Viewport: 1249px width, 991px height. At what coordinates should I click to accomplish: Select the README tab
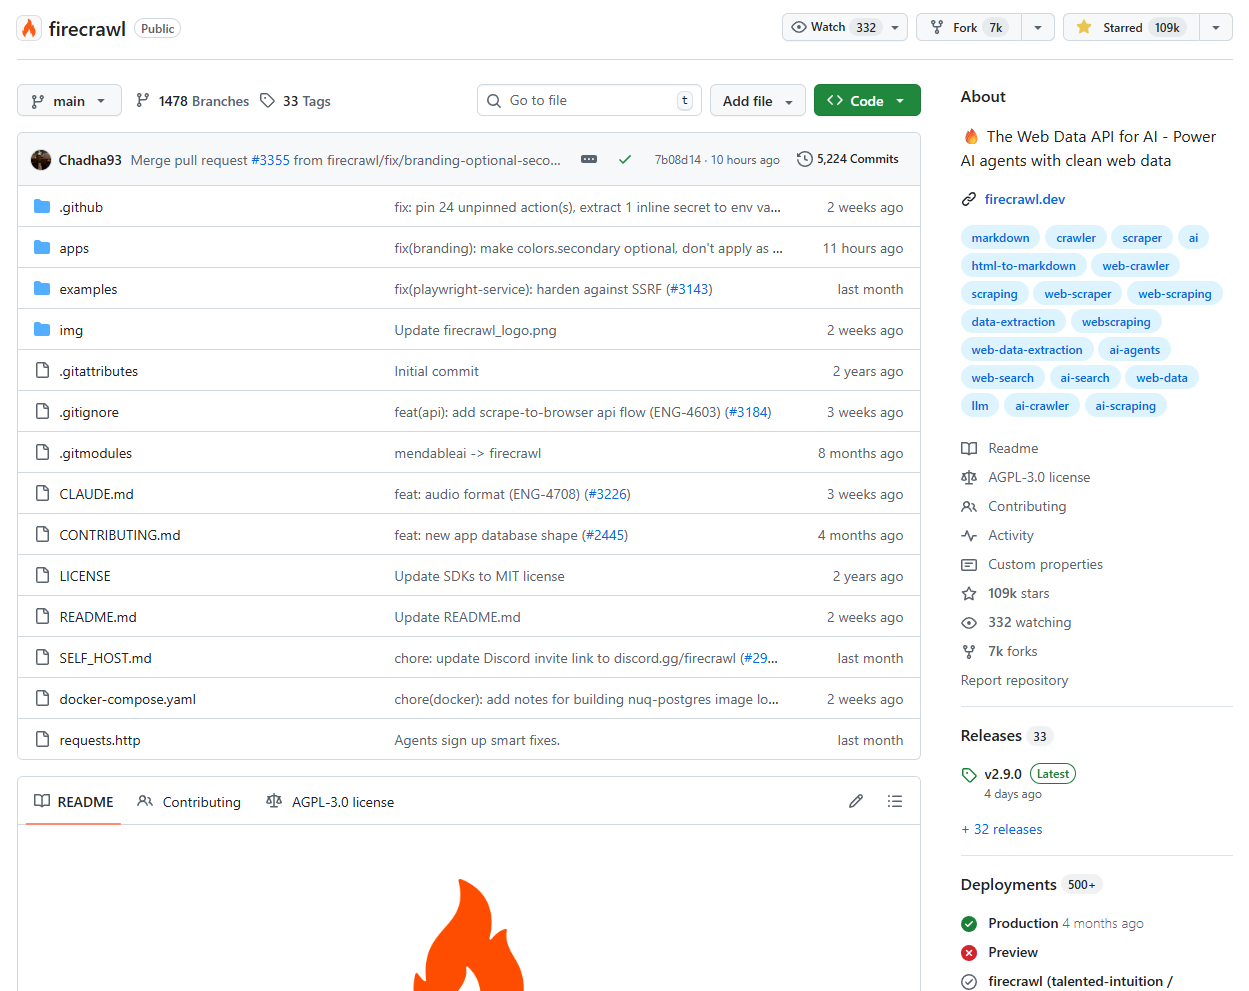[x=74, y=801]
